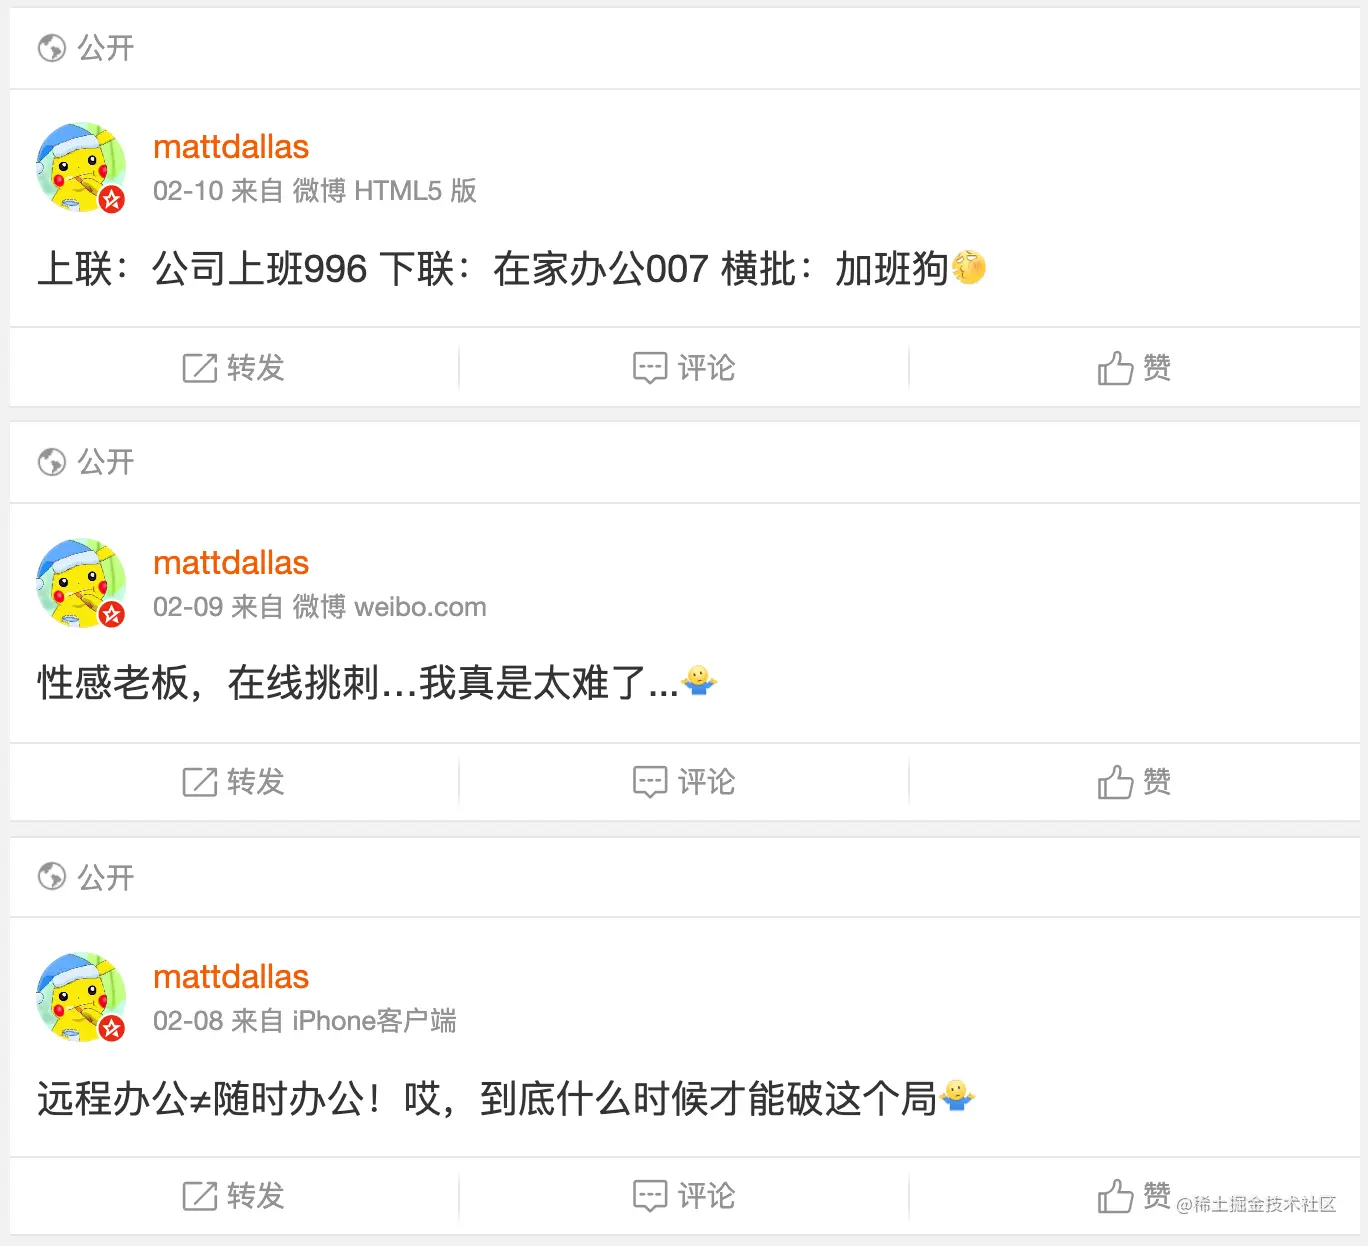Repost the 02-09 weibo.com post
This screenshot has height=1246, width=1368.
click(234, 782)
